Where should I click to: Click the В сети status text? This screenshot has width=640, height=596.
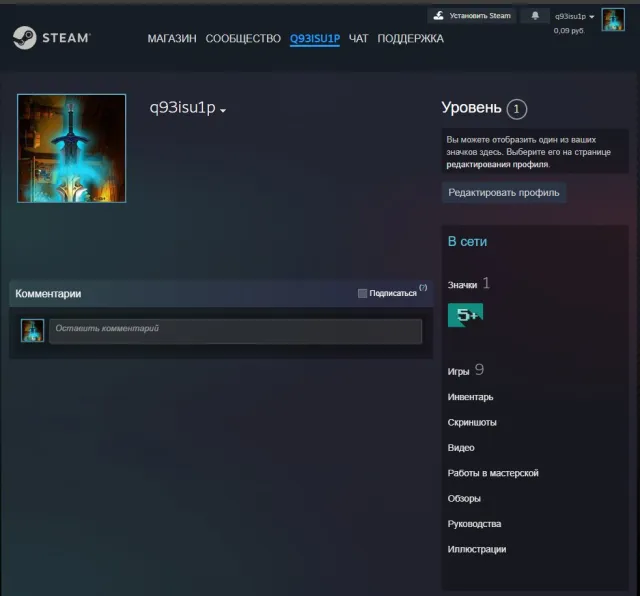click(467, 241)
